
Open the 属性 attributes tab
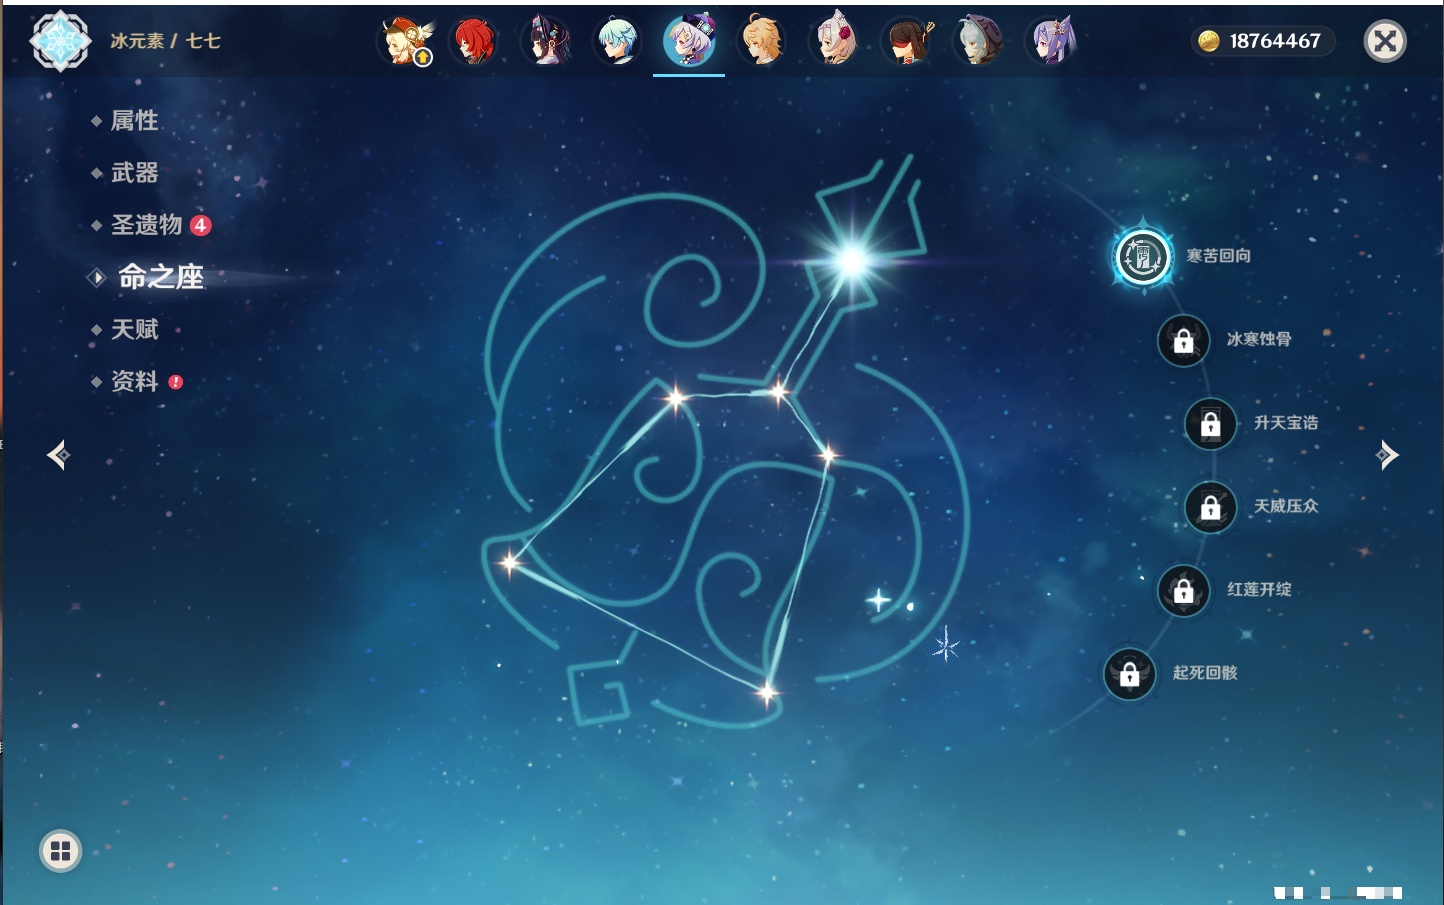point(134,121)
